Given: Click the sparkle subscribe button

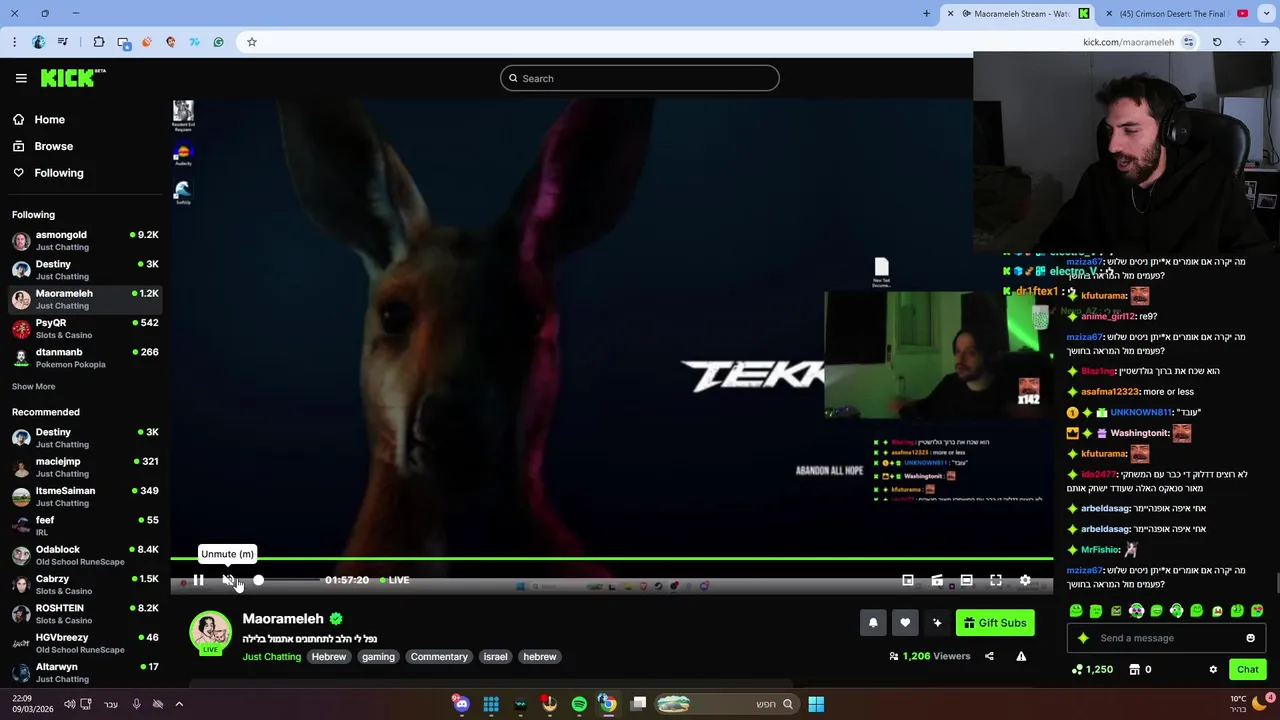Looking at the screenshot, I should pyautogui.click(x=937, y=623).
